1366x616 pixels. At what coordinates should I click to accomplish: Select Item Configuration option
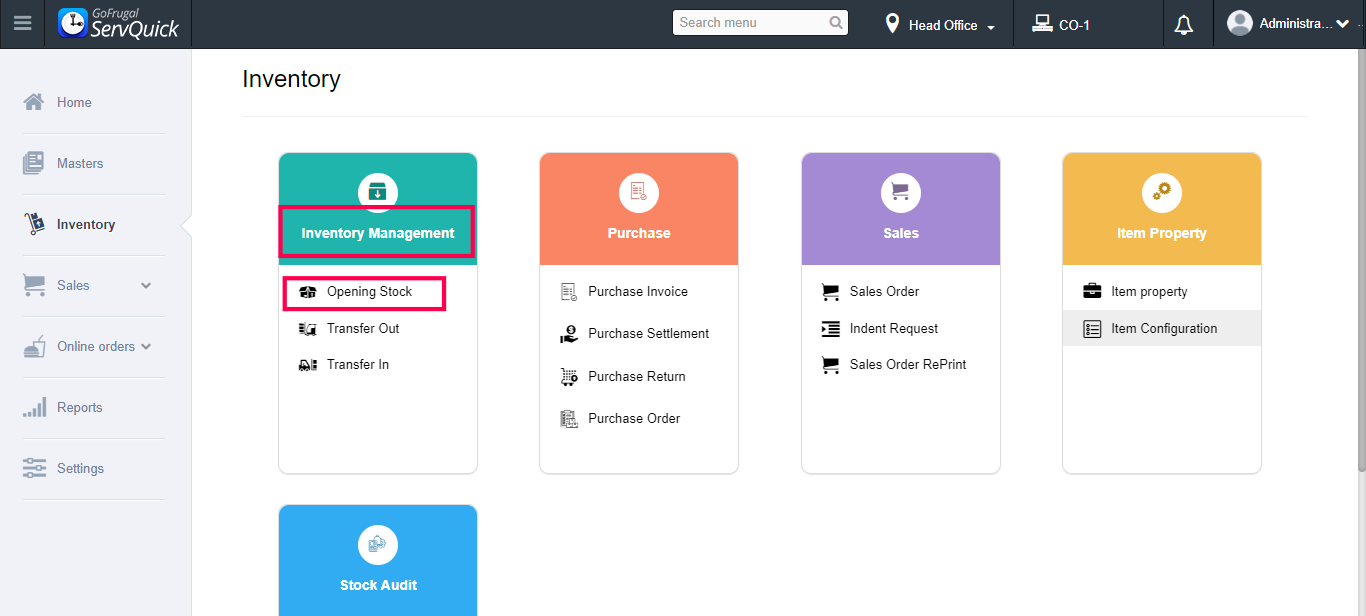coord(1164,328)
